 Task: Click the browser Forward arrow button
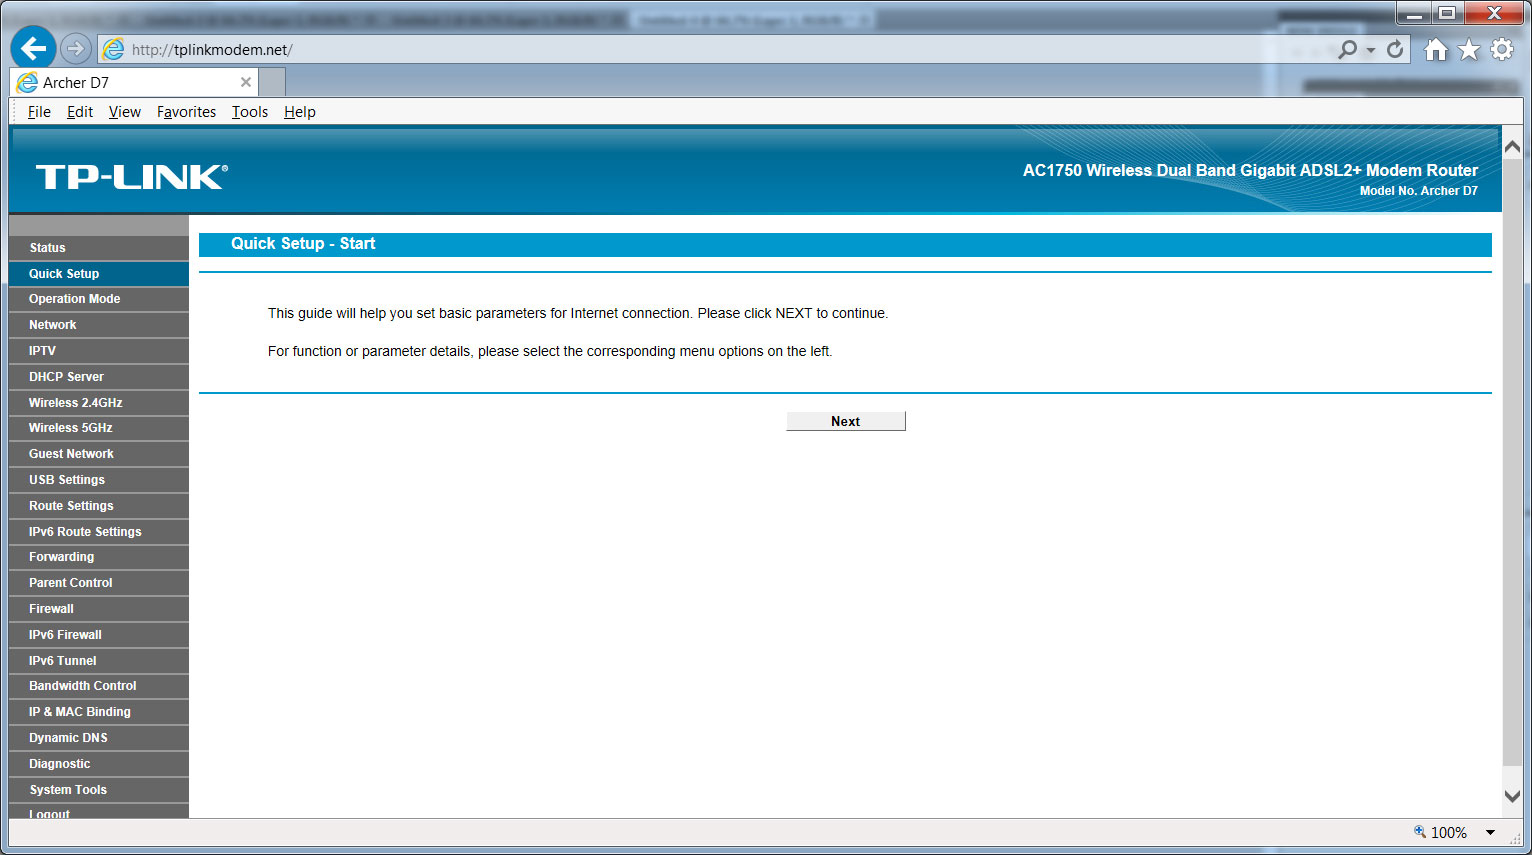pyautogui.click(x=75, y=48)
